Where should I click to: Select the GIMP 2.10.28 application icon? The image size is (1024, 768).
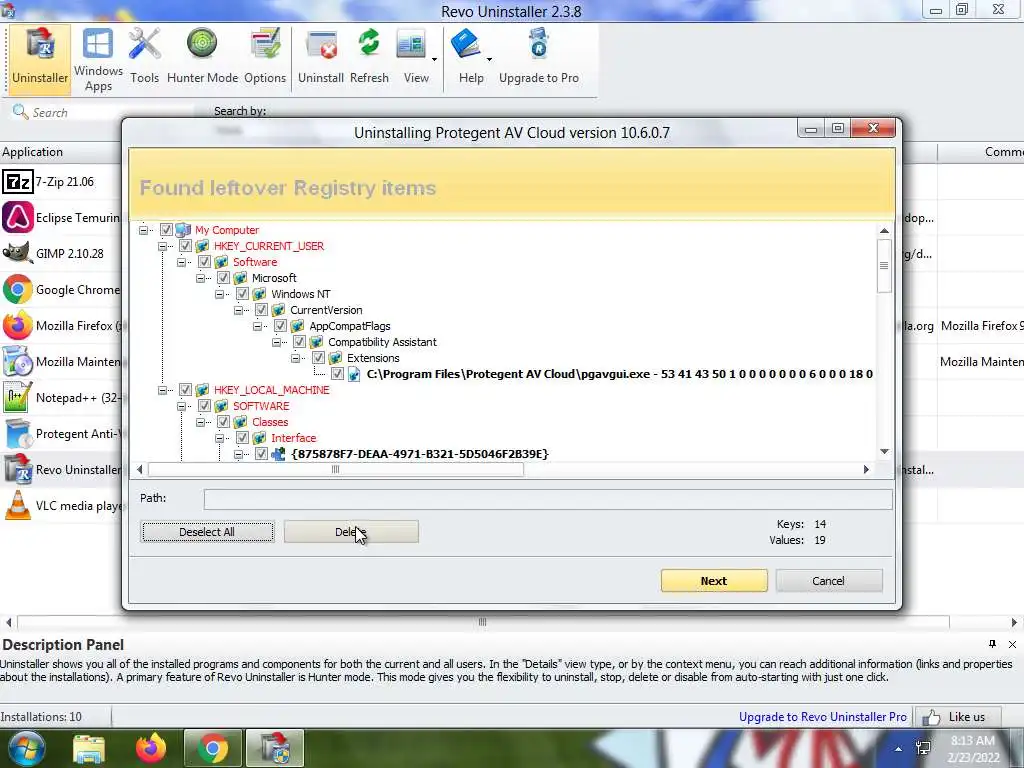pos(18,253)
